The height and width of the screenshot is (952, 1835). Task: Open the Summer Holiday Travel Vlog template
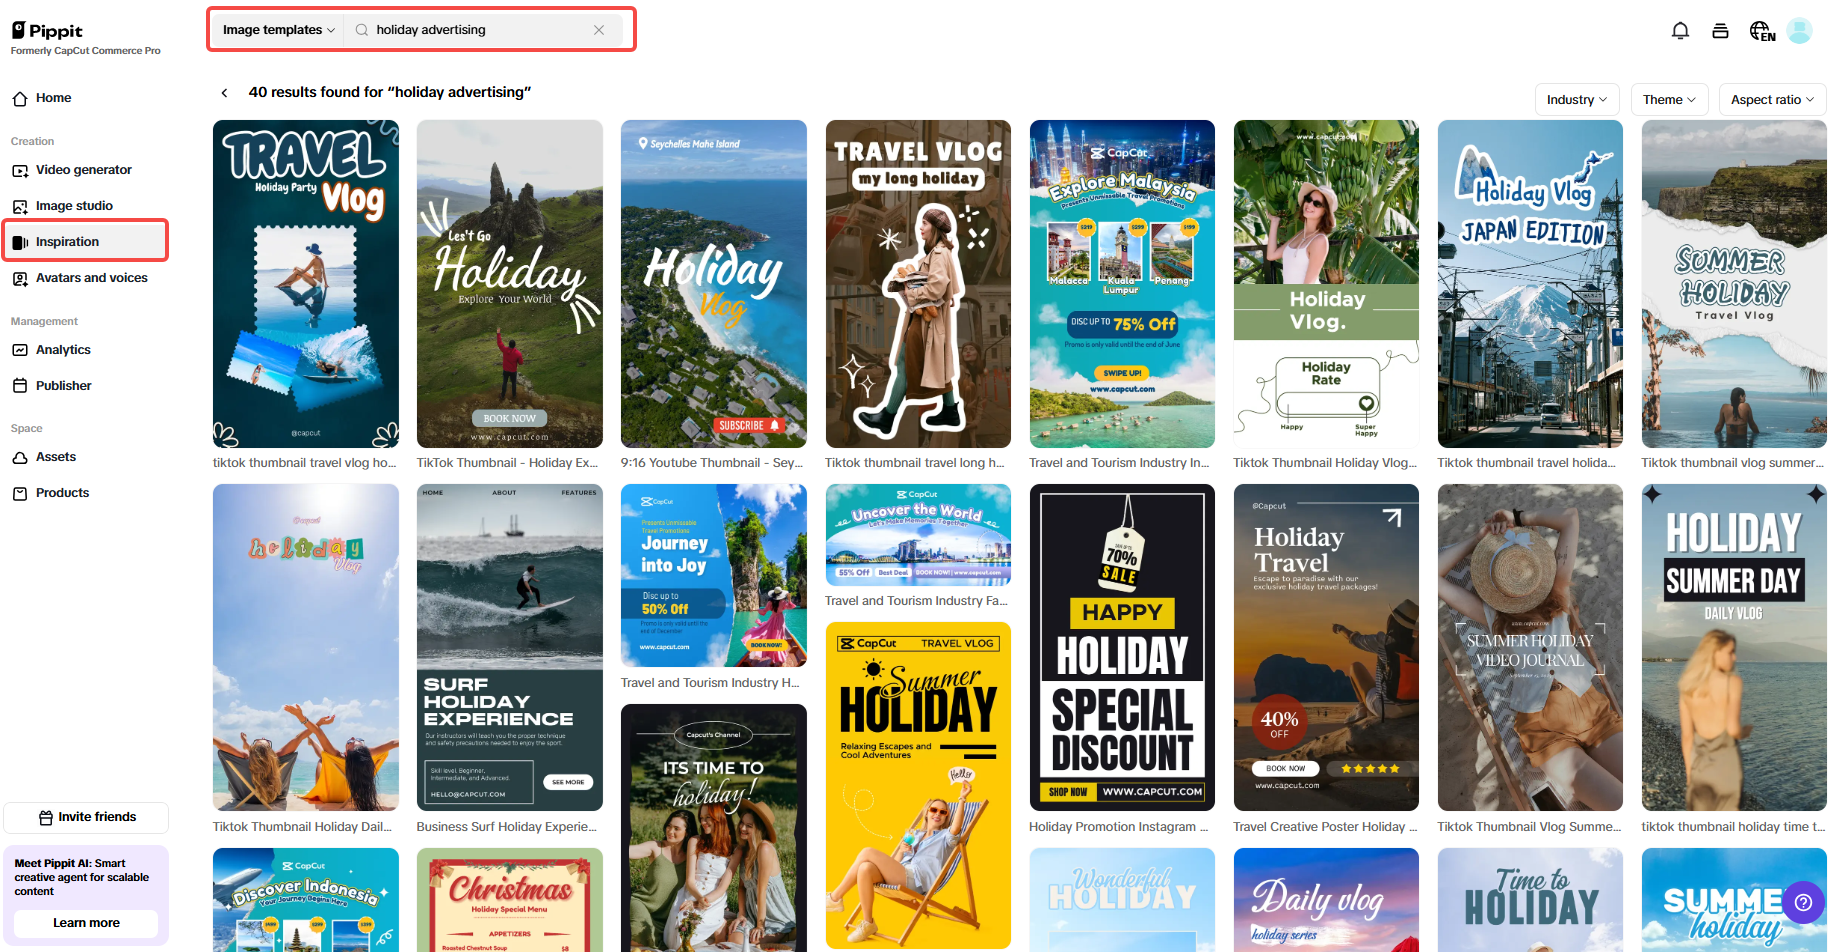tap(1734, 284)
